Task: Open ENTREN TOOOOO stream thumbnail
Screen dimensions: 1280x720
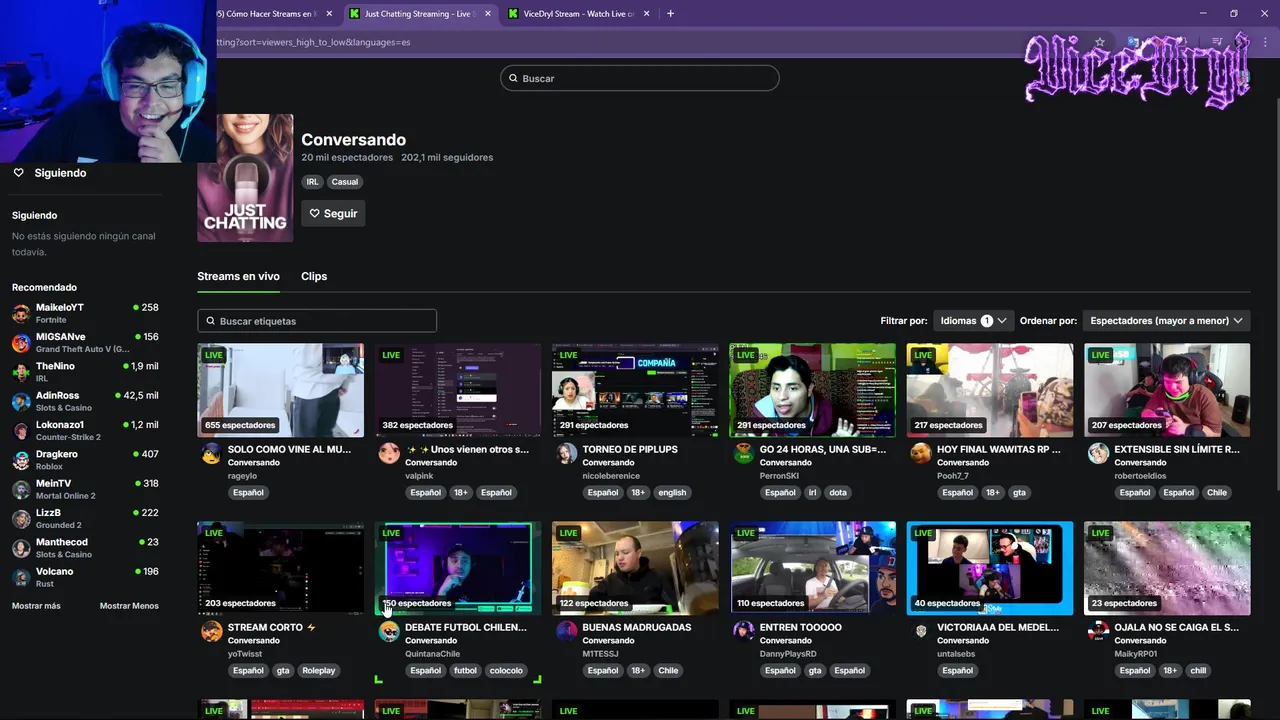Action: pyautogui.click(x=812, y=568)
